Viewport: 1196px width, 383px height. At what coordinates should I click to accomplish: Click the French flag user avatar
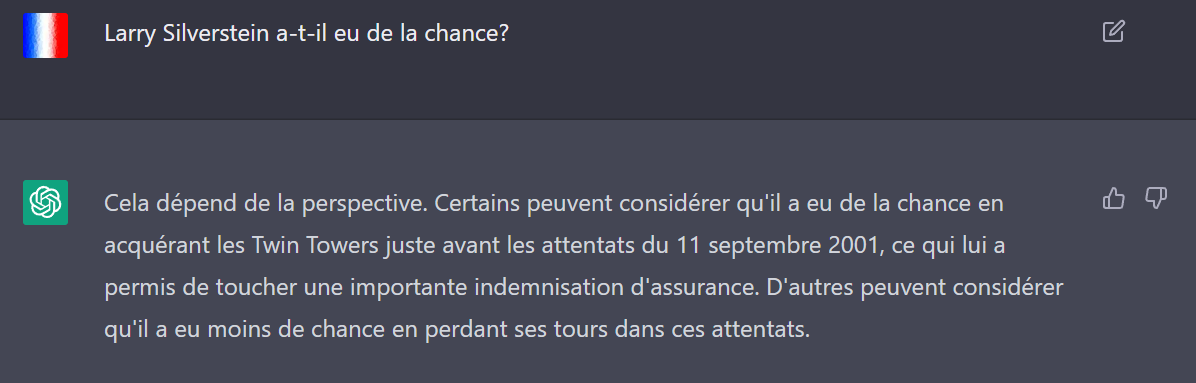tap(46, 35)
